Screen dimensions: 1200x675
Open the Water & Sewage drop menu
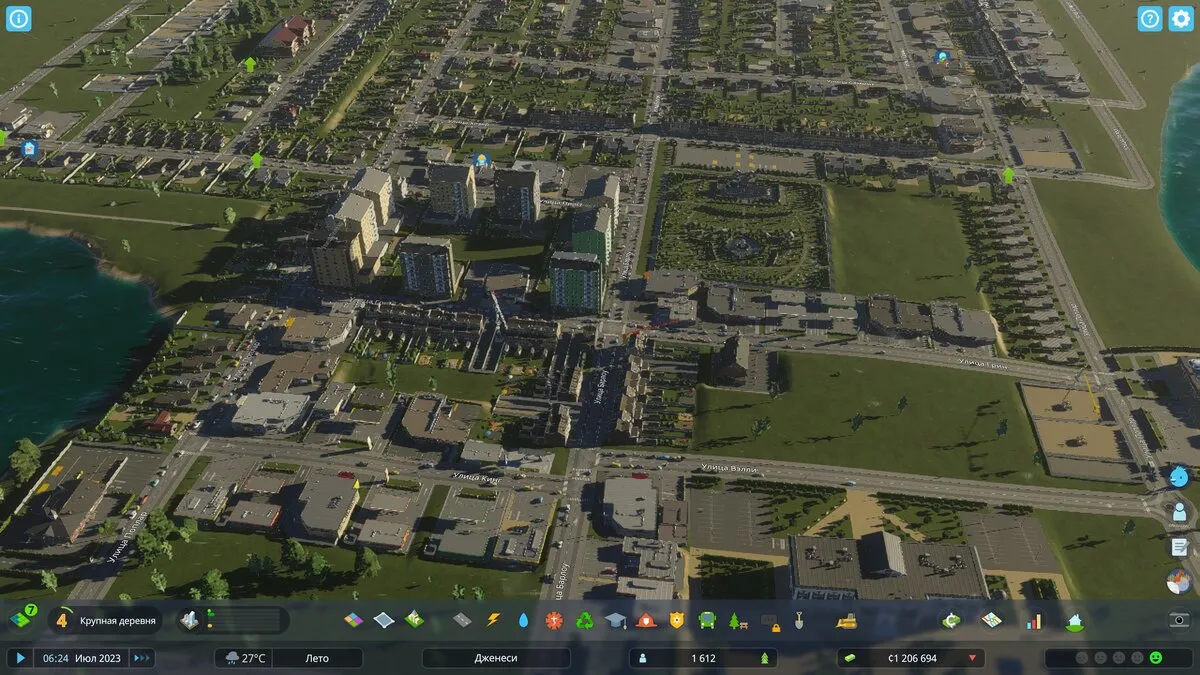click(x=523, y=620)
